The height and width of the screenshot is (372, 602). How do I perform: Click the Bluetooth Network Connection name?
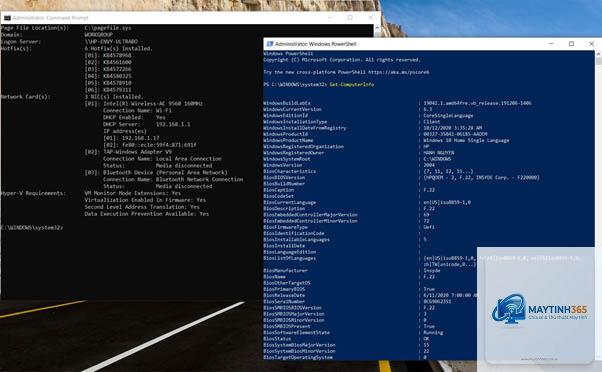pos(199,180)
